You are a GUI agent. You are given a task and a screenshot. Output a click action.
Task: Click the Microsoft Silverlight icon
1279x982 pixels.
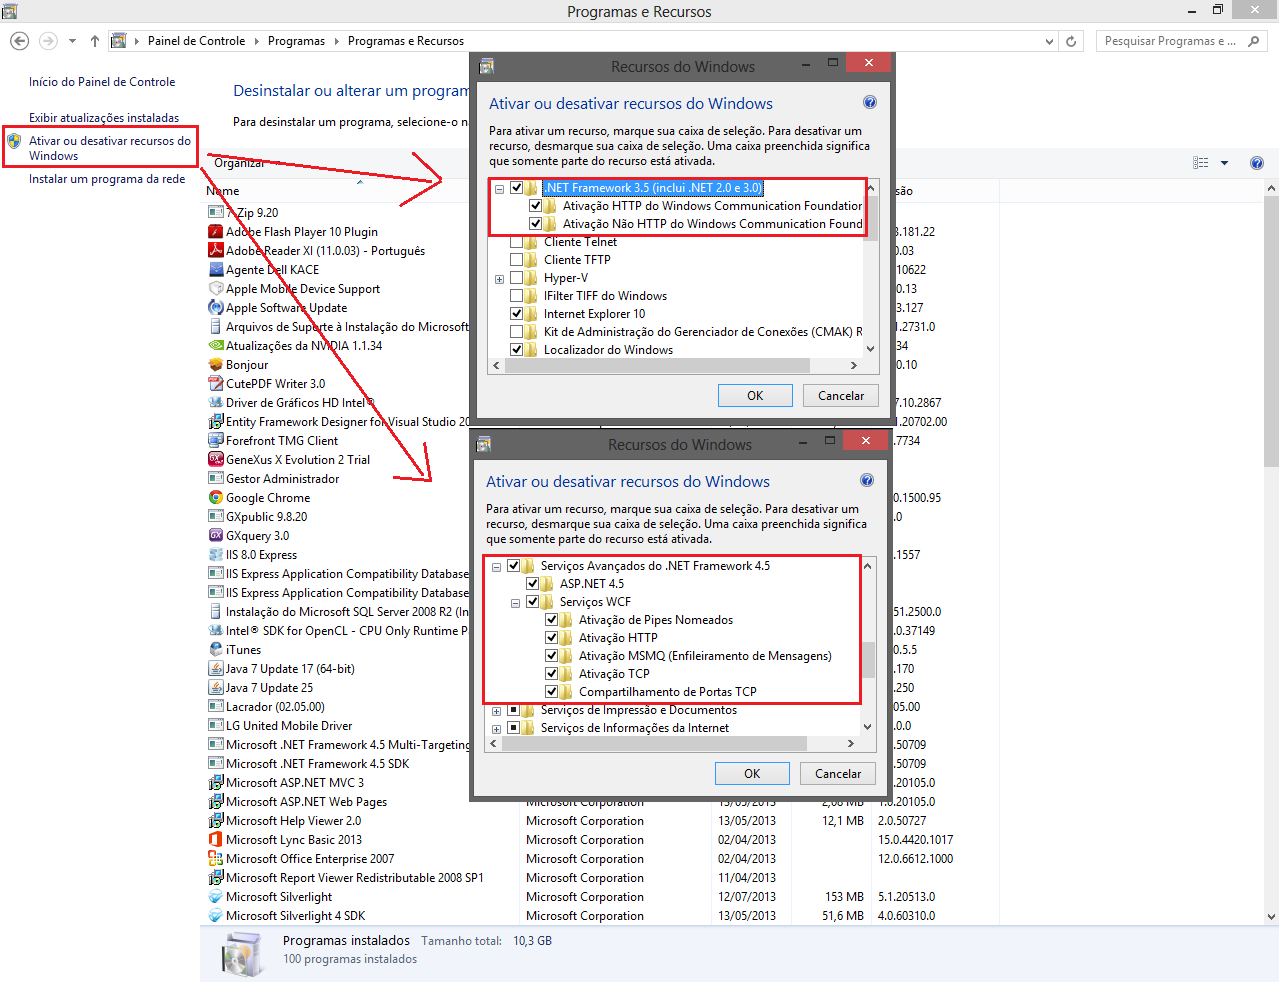click(x=215, y=896)
